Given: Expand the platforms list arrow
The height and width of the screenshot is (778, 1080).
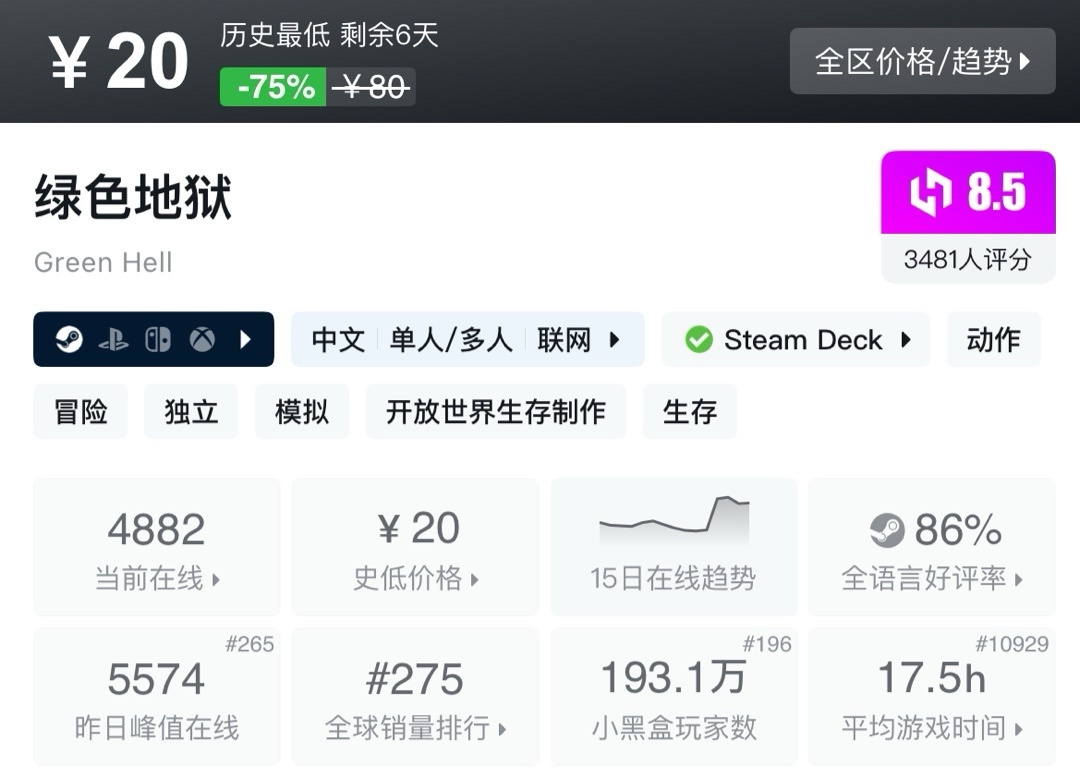Looking at the screenshot, I should point(246,340).
